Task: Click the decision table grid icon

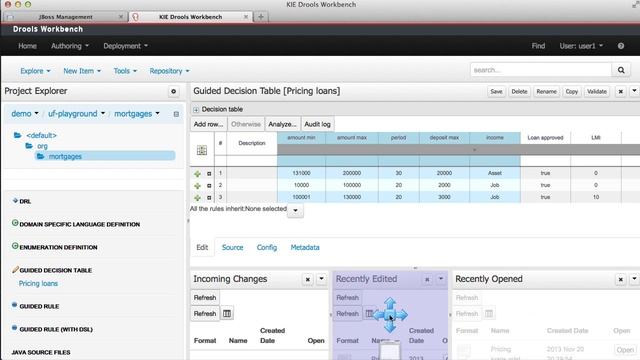Action: [202, 150]
